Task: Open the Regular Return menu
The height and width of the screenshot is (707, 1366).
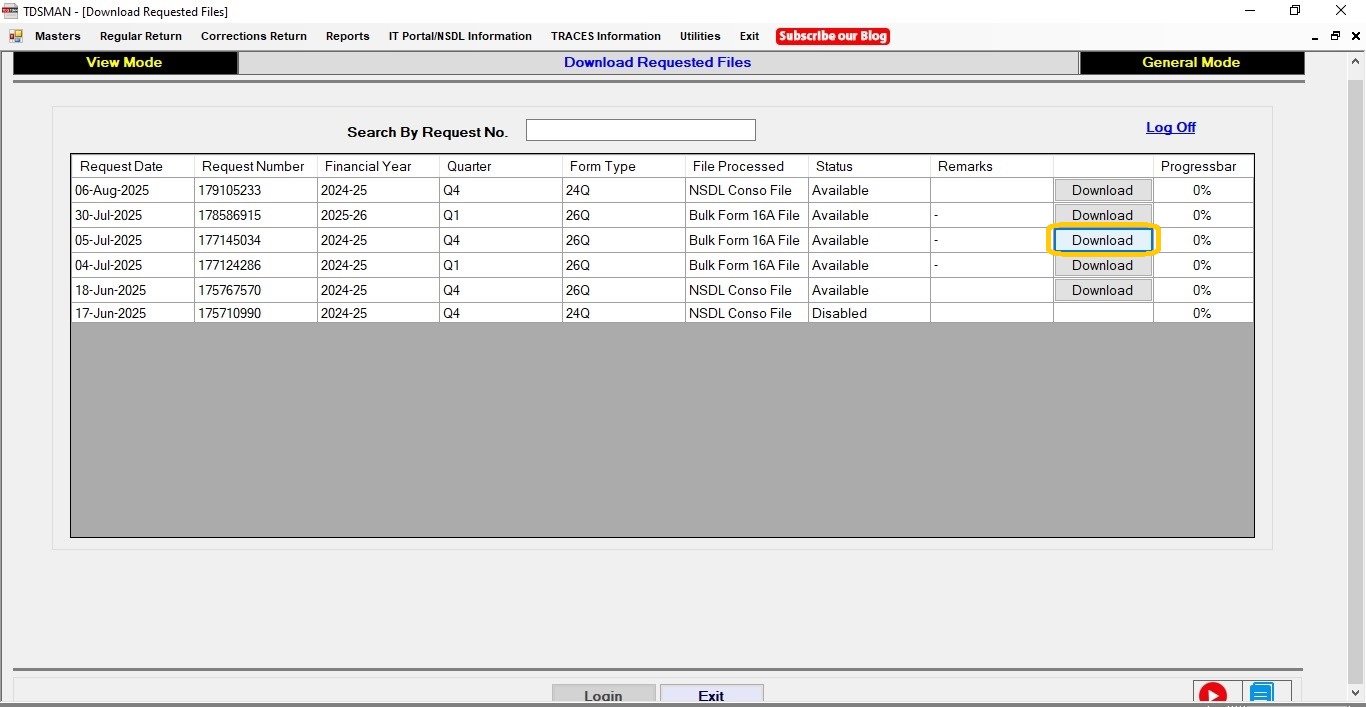Action: tap(141, 36)
